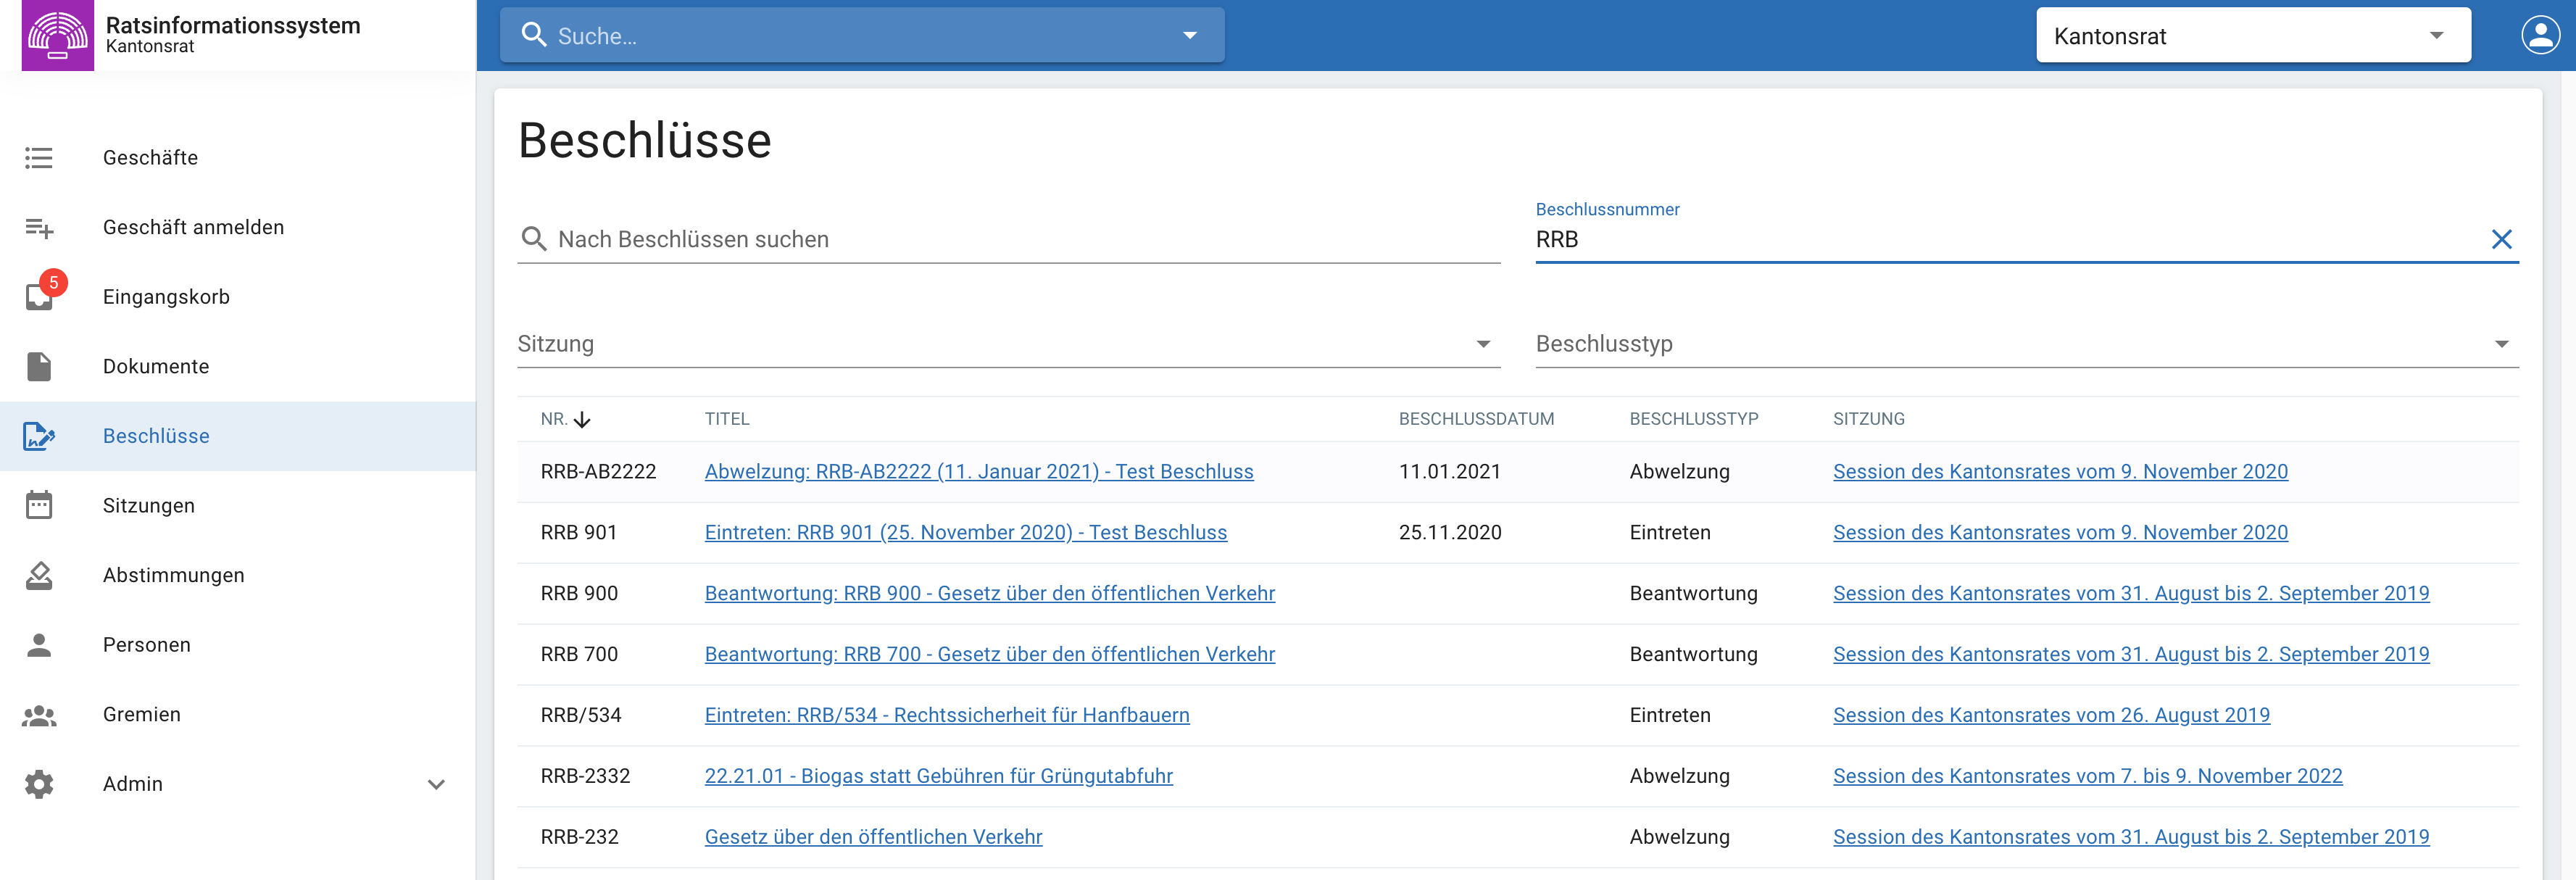Expand the Kantonsrat selector in header
The height and width of the screenshot is (880, 2576).
pyautogui.click(x=2436, y=36)
